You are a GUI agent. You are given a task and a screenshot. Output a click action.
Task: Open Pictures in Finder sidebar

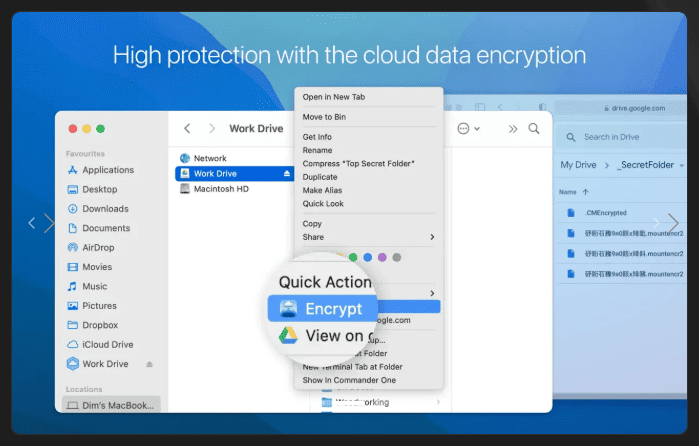pos(91,306)
